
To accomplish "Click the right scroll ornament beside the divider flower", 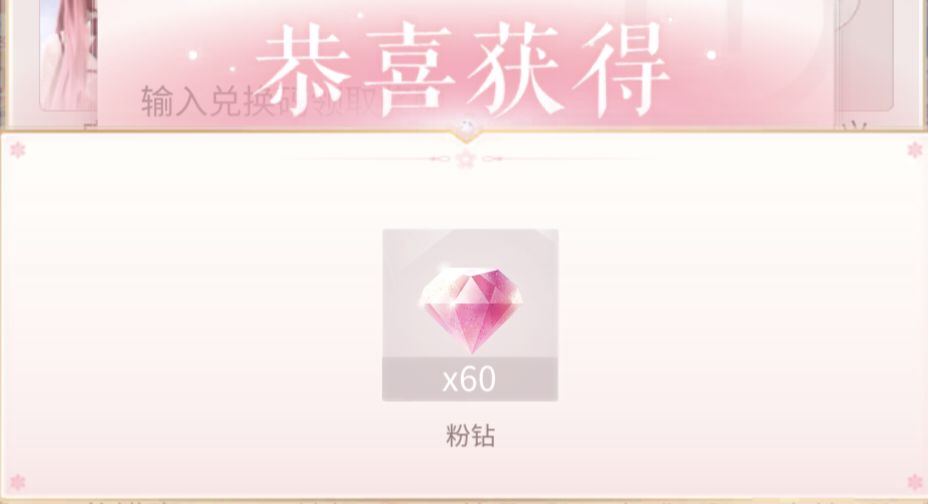I will tap(491, 159).
